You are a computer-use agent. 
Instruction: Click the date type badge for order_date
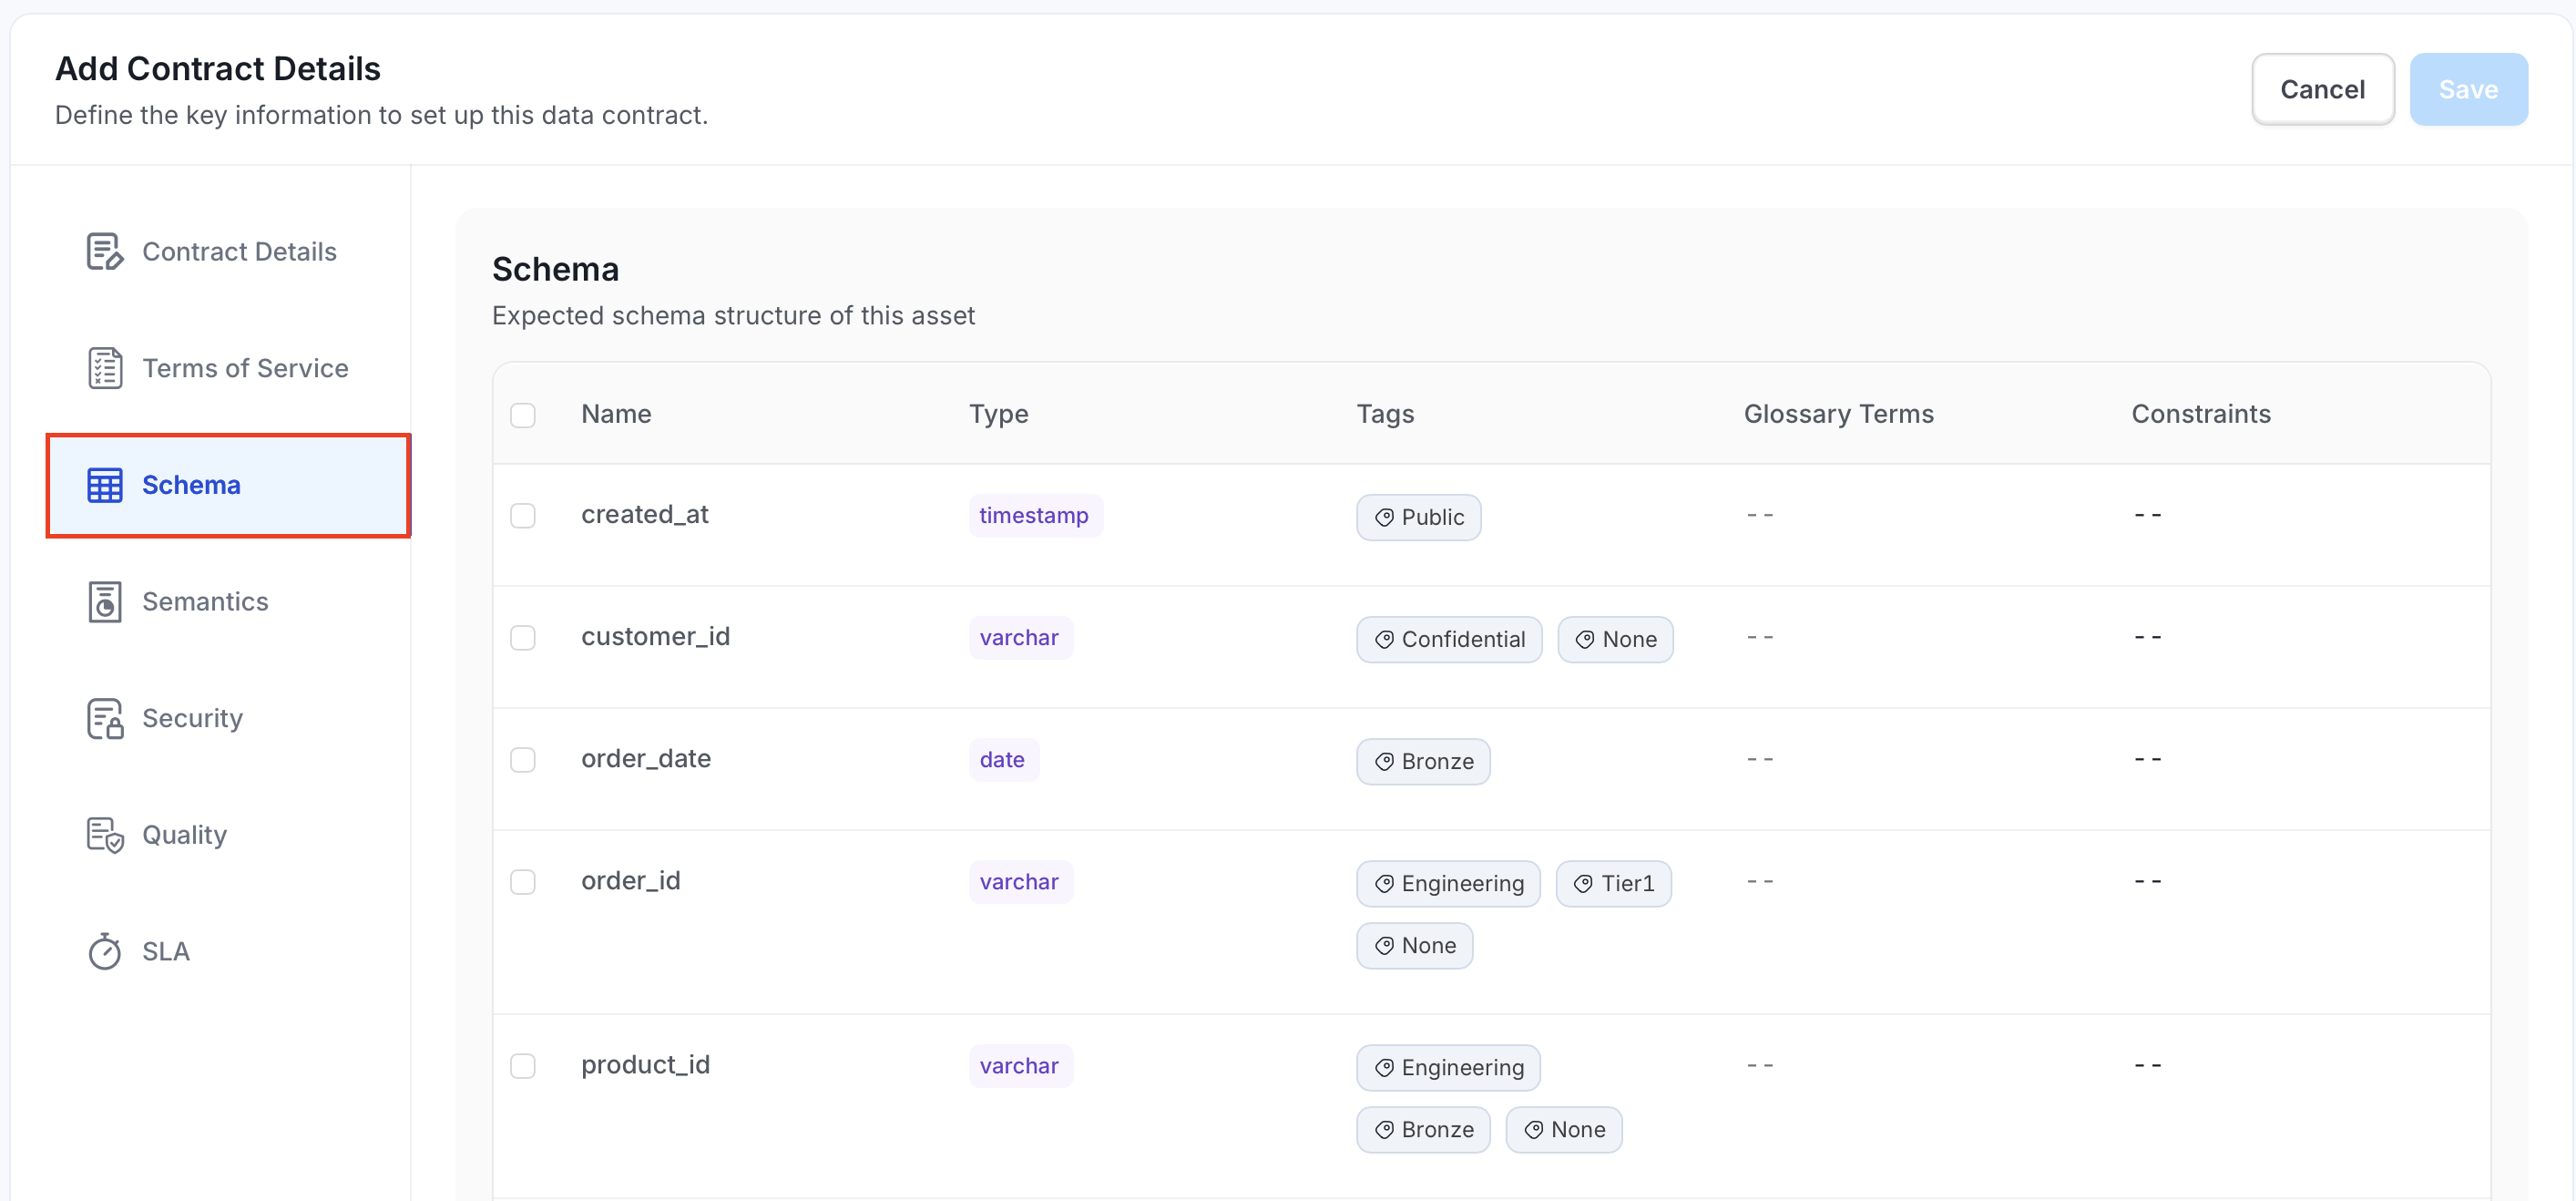(x=1002, y=759)
